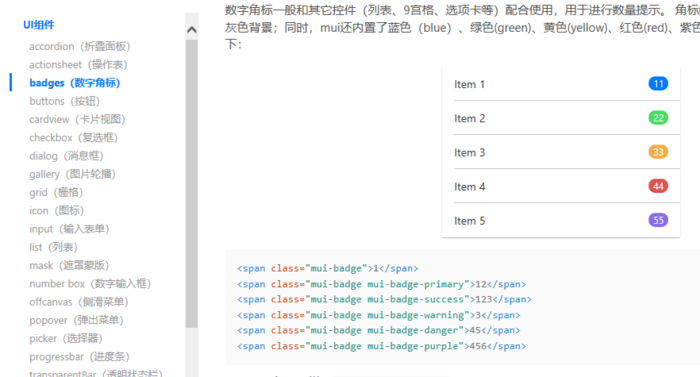
Task: Go to buttons (按钮) in sidebar
Action: pos(64,101)
